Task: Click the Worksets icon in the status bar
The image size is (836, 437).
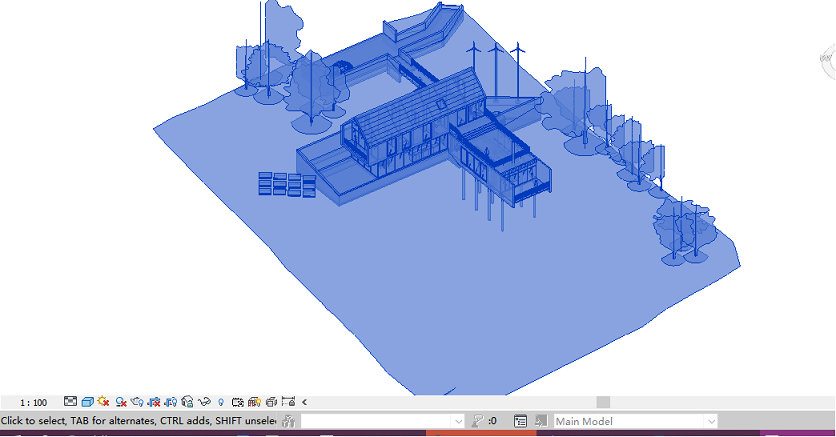Action: coord(288,422)
